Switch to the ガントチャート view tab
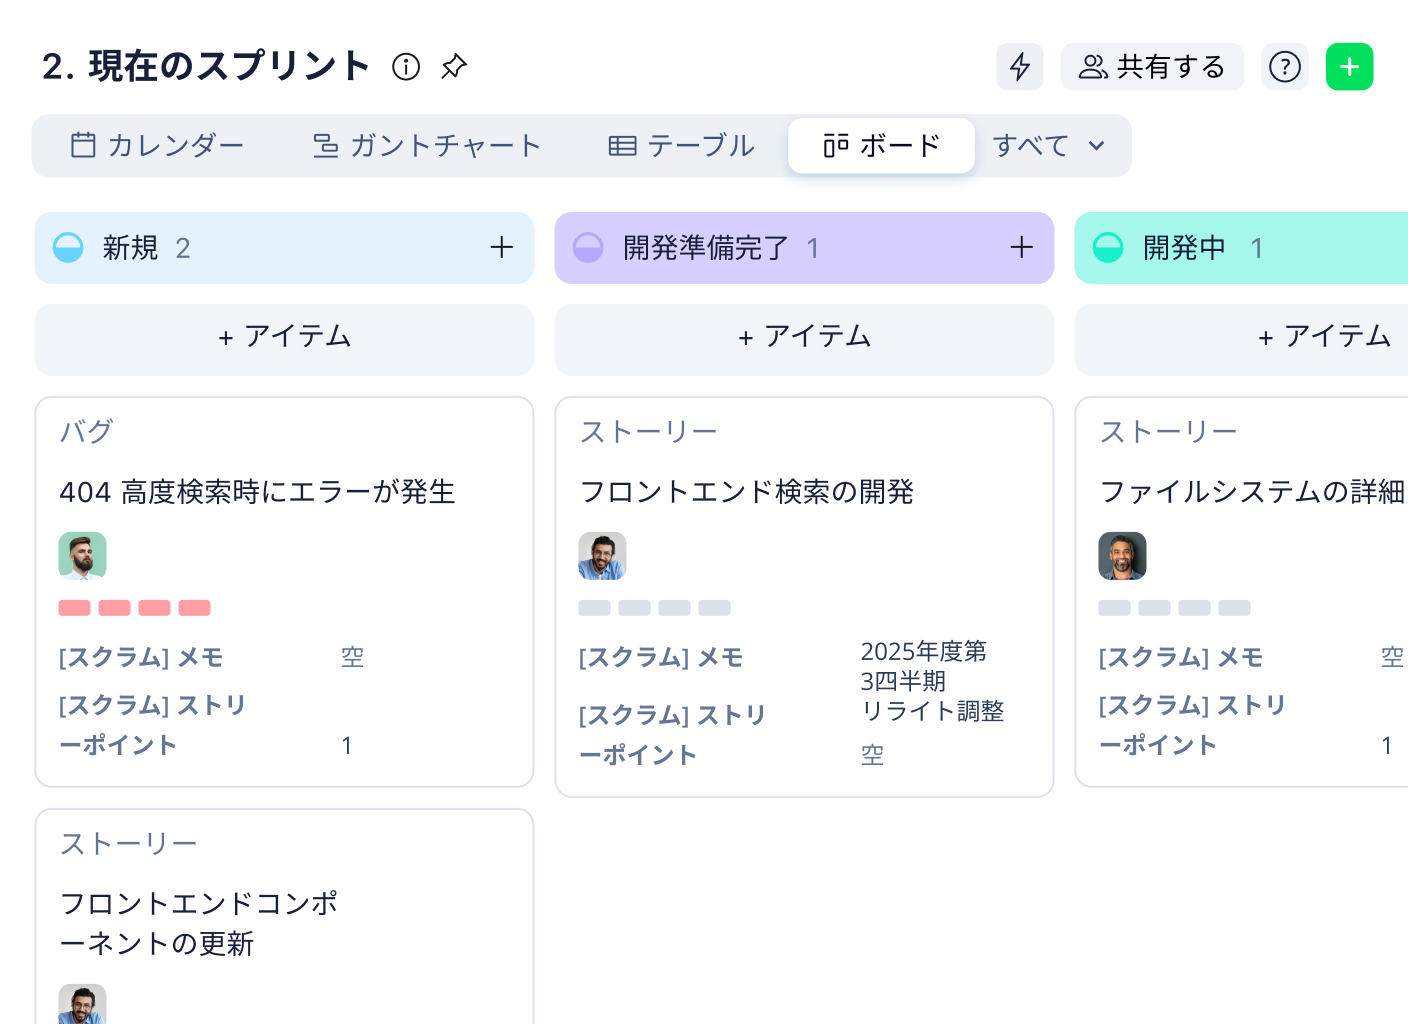 click(427, 146)
